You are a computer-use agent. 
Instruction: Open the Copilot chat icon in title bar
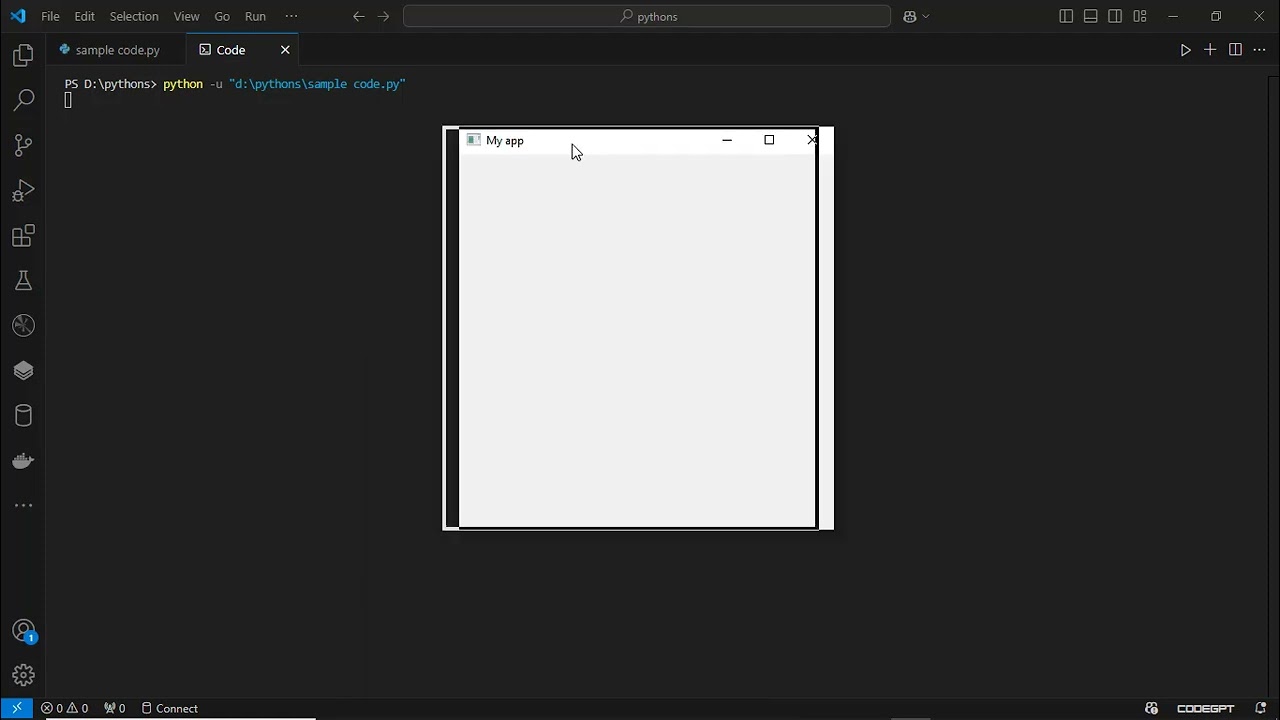[x=910, y=16]
